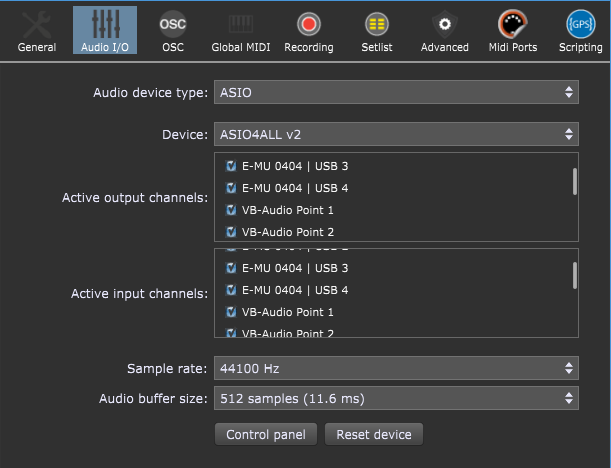Open the Recording red dot icon
This screenshot has height=468, width=611.
[309, 24]
